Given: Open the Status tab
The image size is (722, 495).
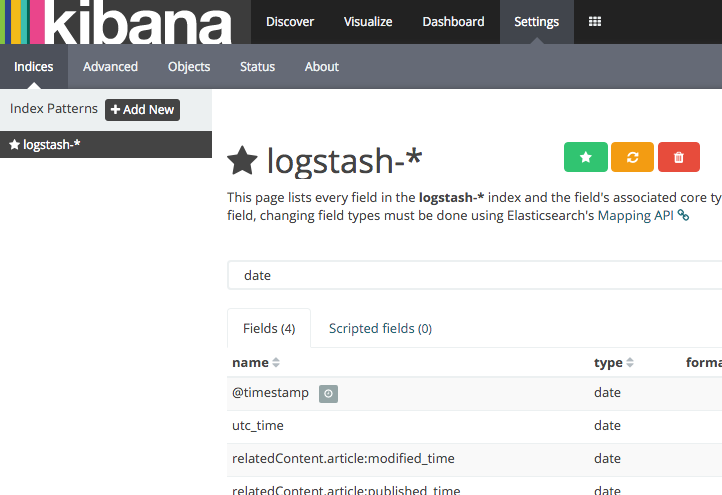Looking at the screenshot, I should point(257,66).
